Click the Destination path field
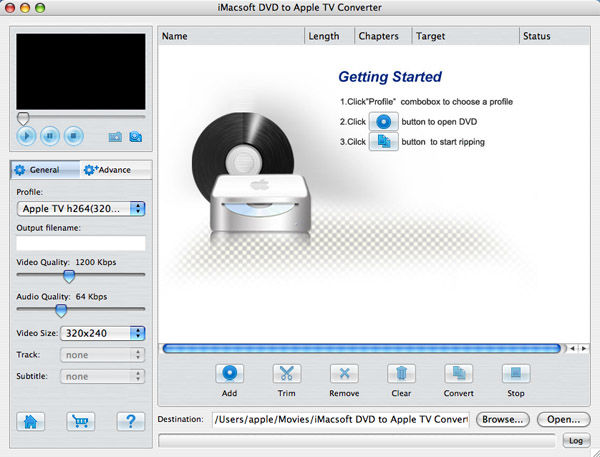This screenshot has width=600, height=457. pos(341,419)
